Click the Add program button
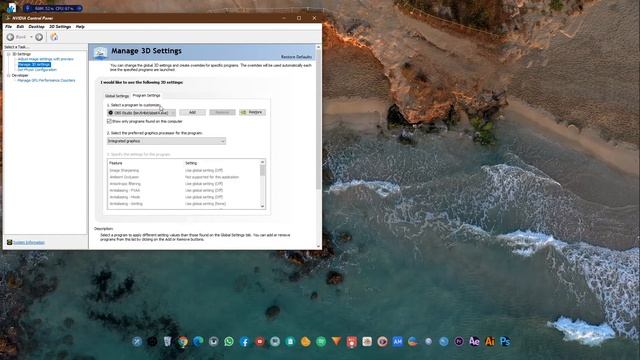Viewport: 640px width, 360px height. 192,112
